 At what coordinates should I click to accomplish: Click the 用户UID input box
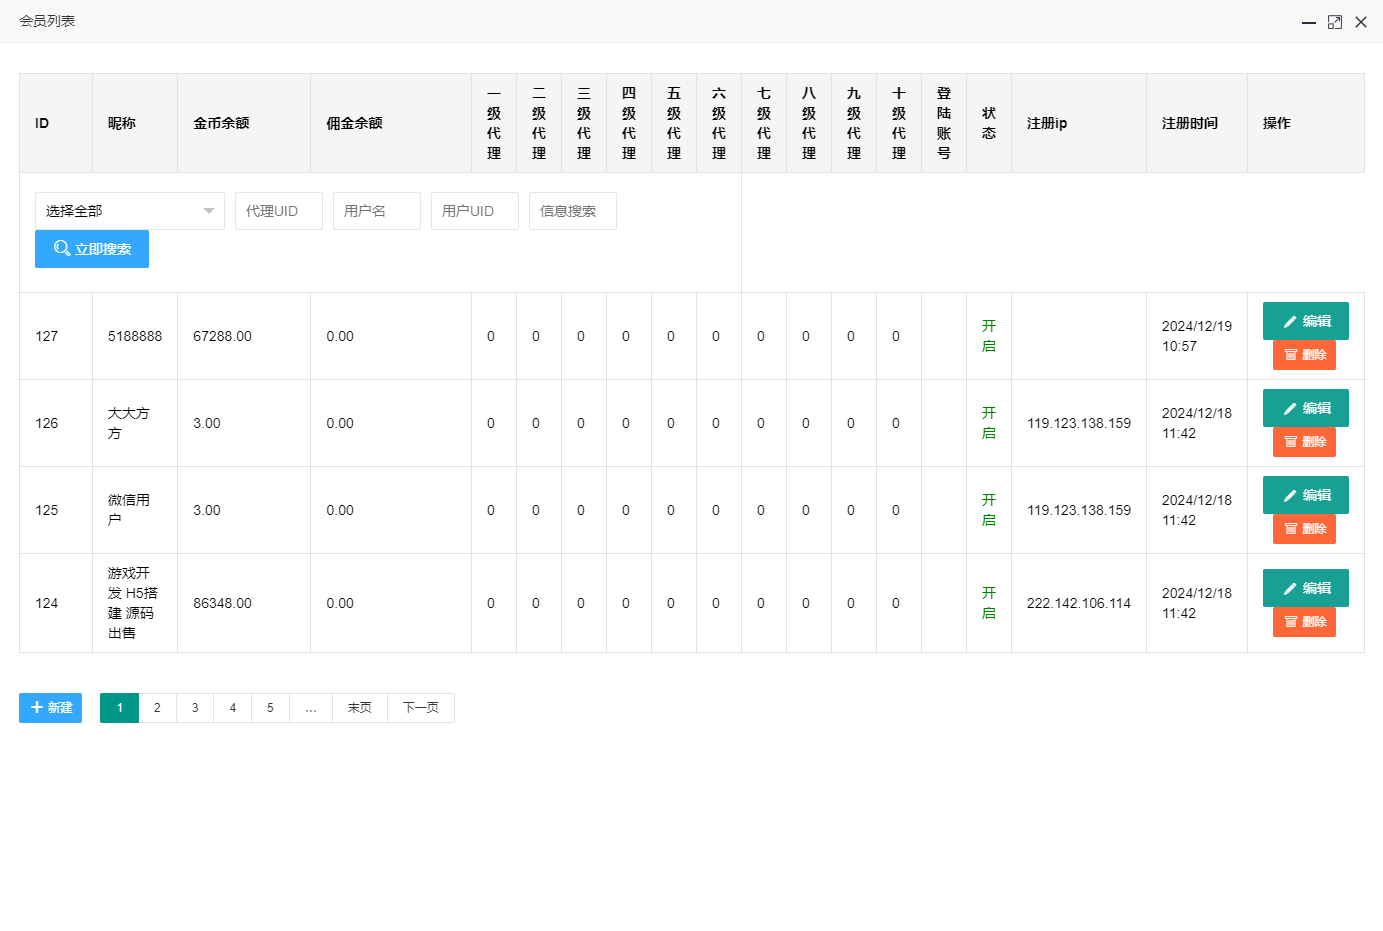[x=474, y=211]
